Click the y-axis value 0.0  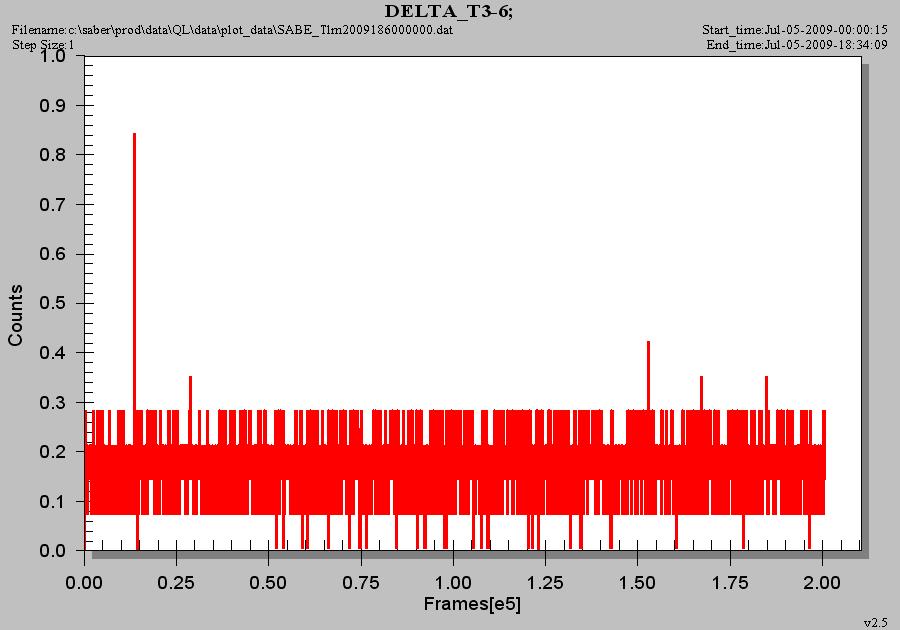[x=52, y=551]
